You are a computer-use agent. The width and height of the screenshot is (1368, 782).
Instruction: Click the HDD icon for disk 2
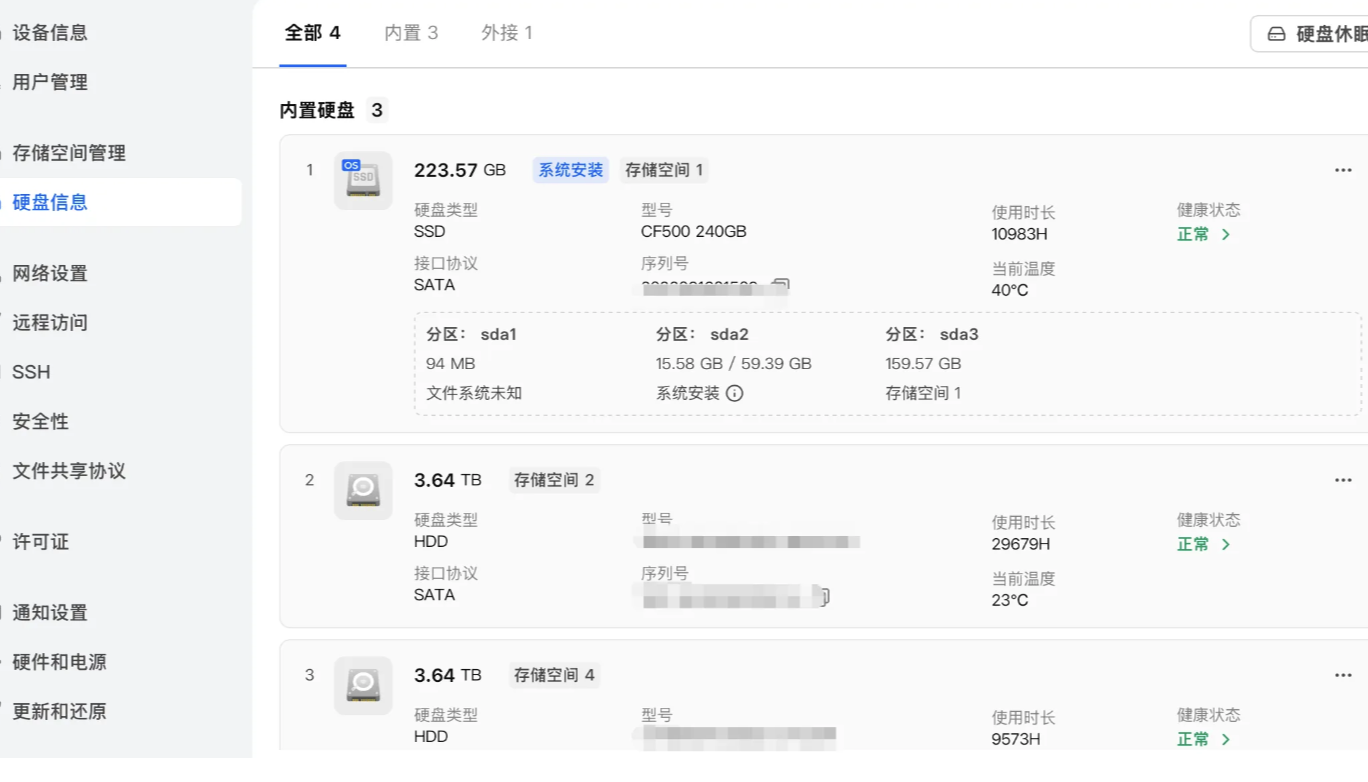(x=362, y=490)
